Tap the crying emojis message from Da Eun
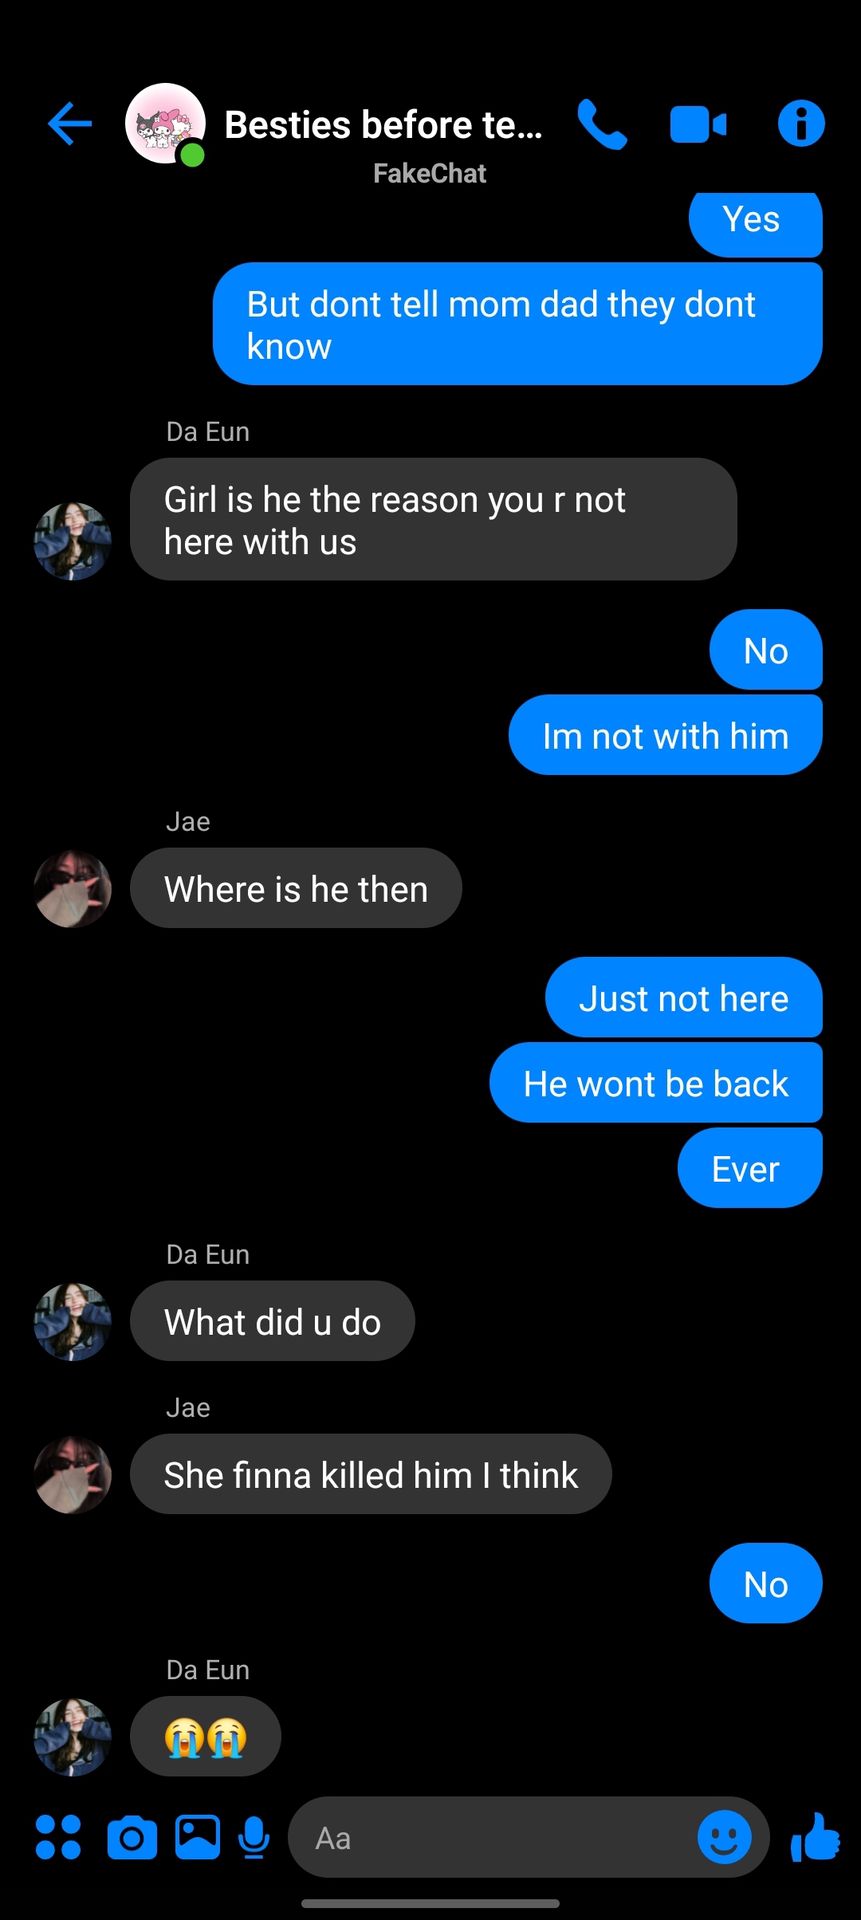This screenshot has height=1920, width=861. (x=205, y=1737)
